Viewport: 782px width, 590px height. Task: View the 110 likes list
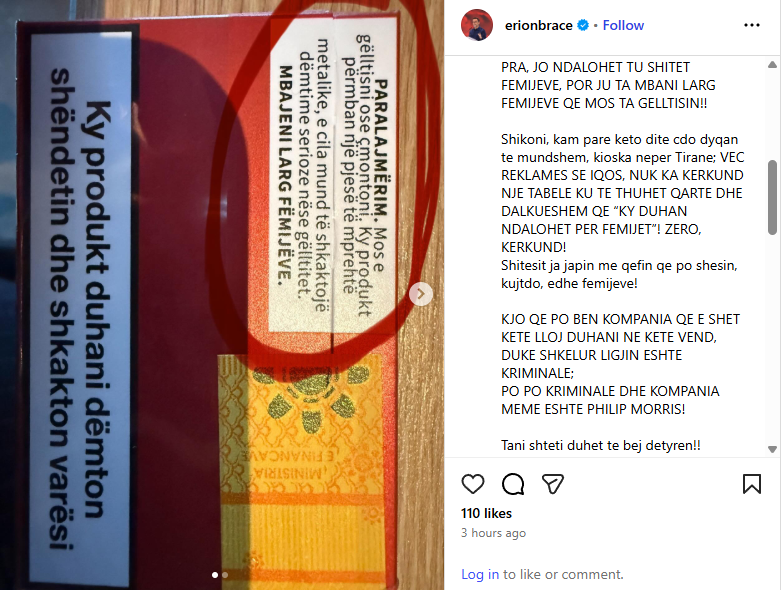point(486,513)
